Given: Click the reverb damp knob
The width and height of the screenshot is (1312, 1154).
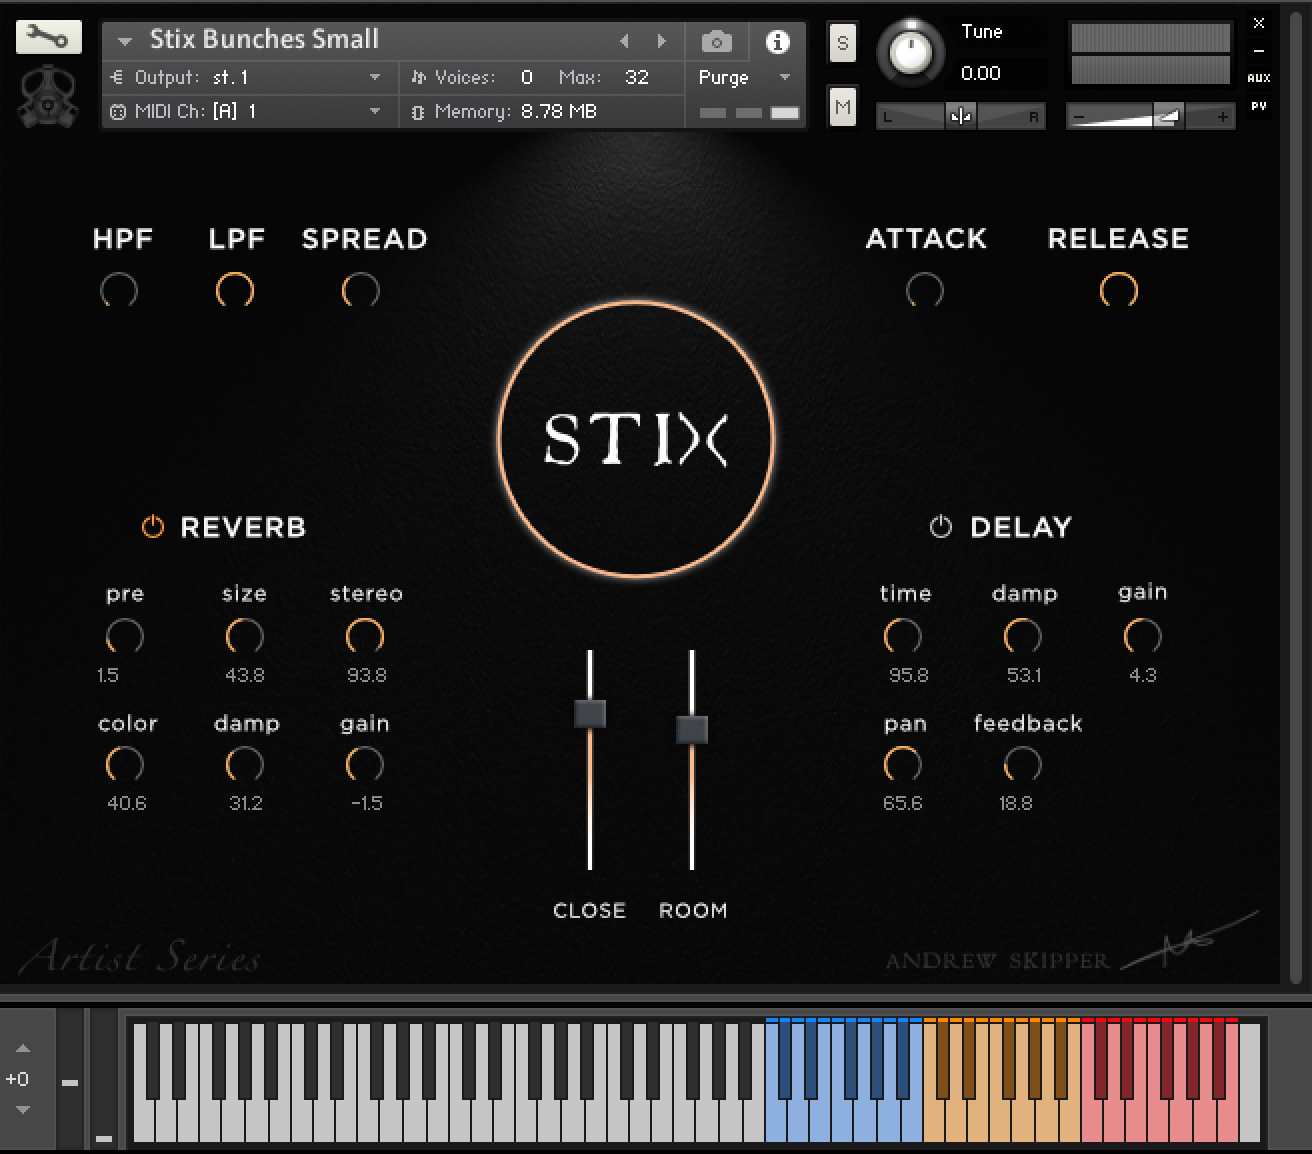Looking at the screenshot, I should click(x=245, y=766).
